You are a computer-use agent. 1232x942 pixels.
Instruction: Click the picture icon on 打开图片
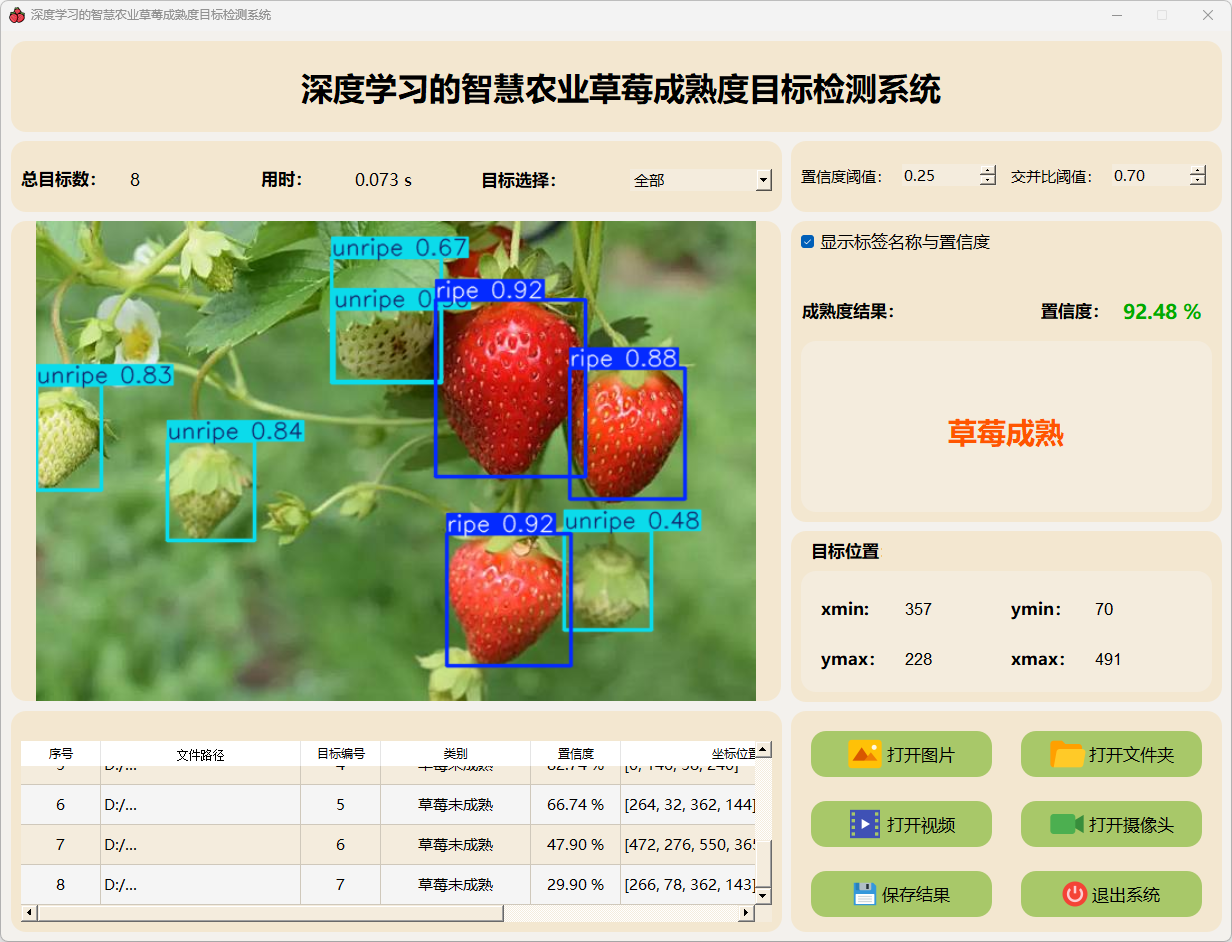[x=864, y=754]
